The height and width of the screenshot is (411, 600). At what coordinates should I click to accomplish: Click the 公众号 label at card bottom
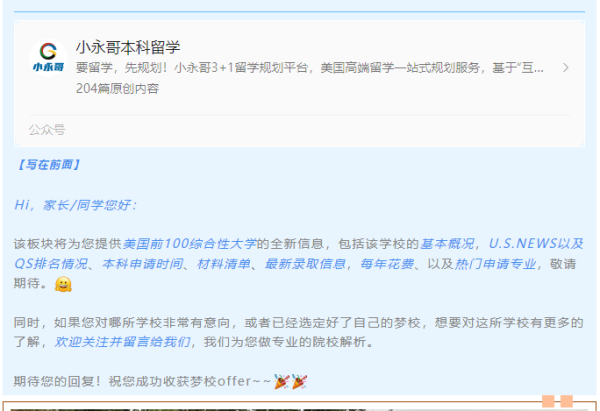(x=47, y=130)
